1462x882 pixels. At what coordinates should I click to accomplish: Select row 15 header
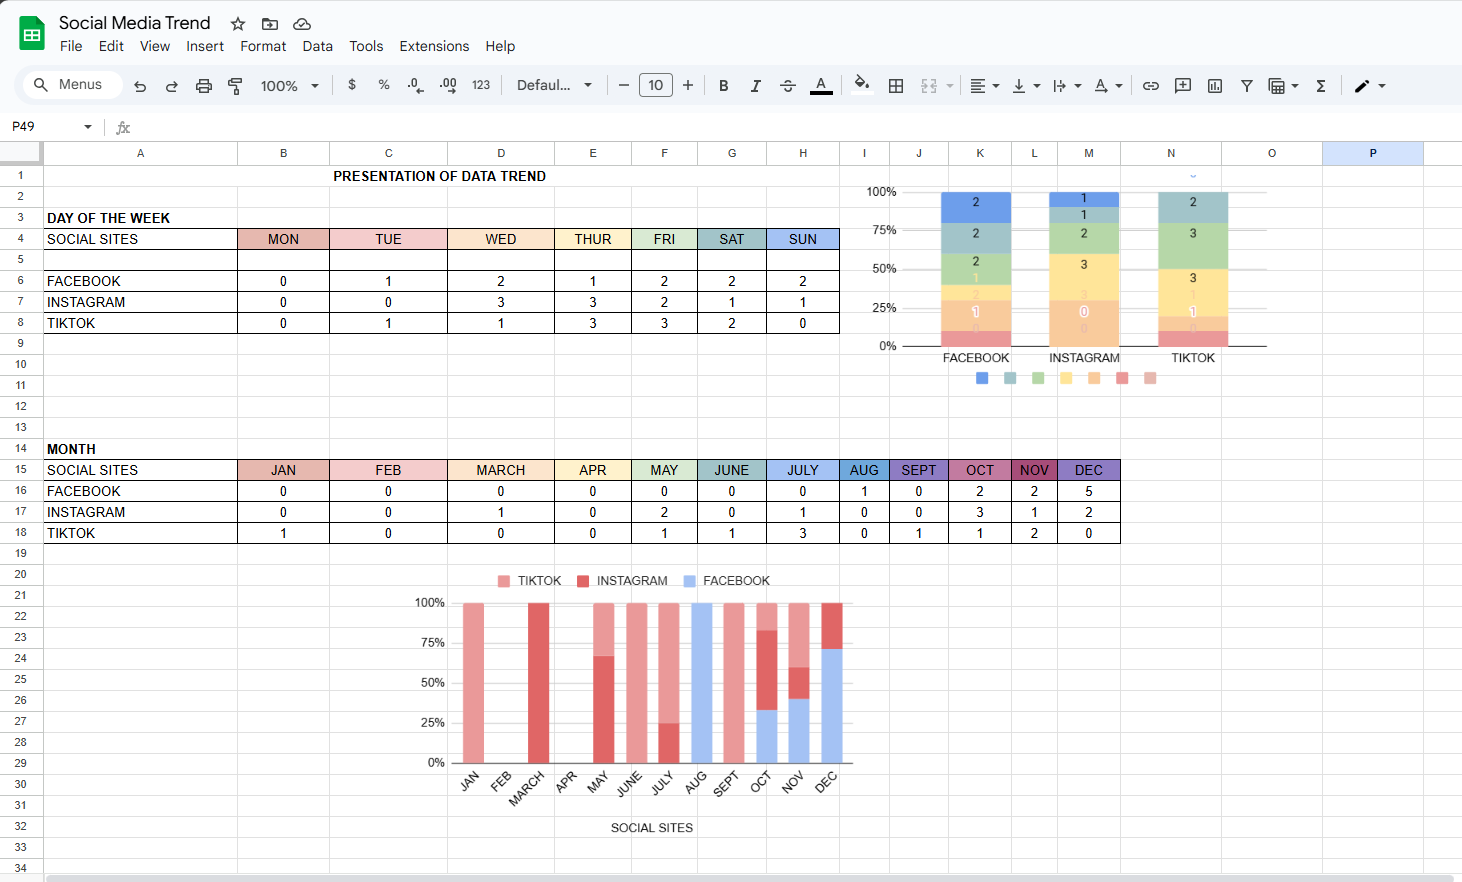pyautogui.click(x=21, y=470)
